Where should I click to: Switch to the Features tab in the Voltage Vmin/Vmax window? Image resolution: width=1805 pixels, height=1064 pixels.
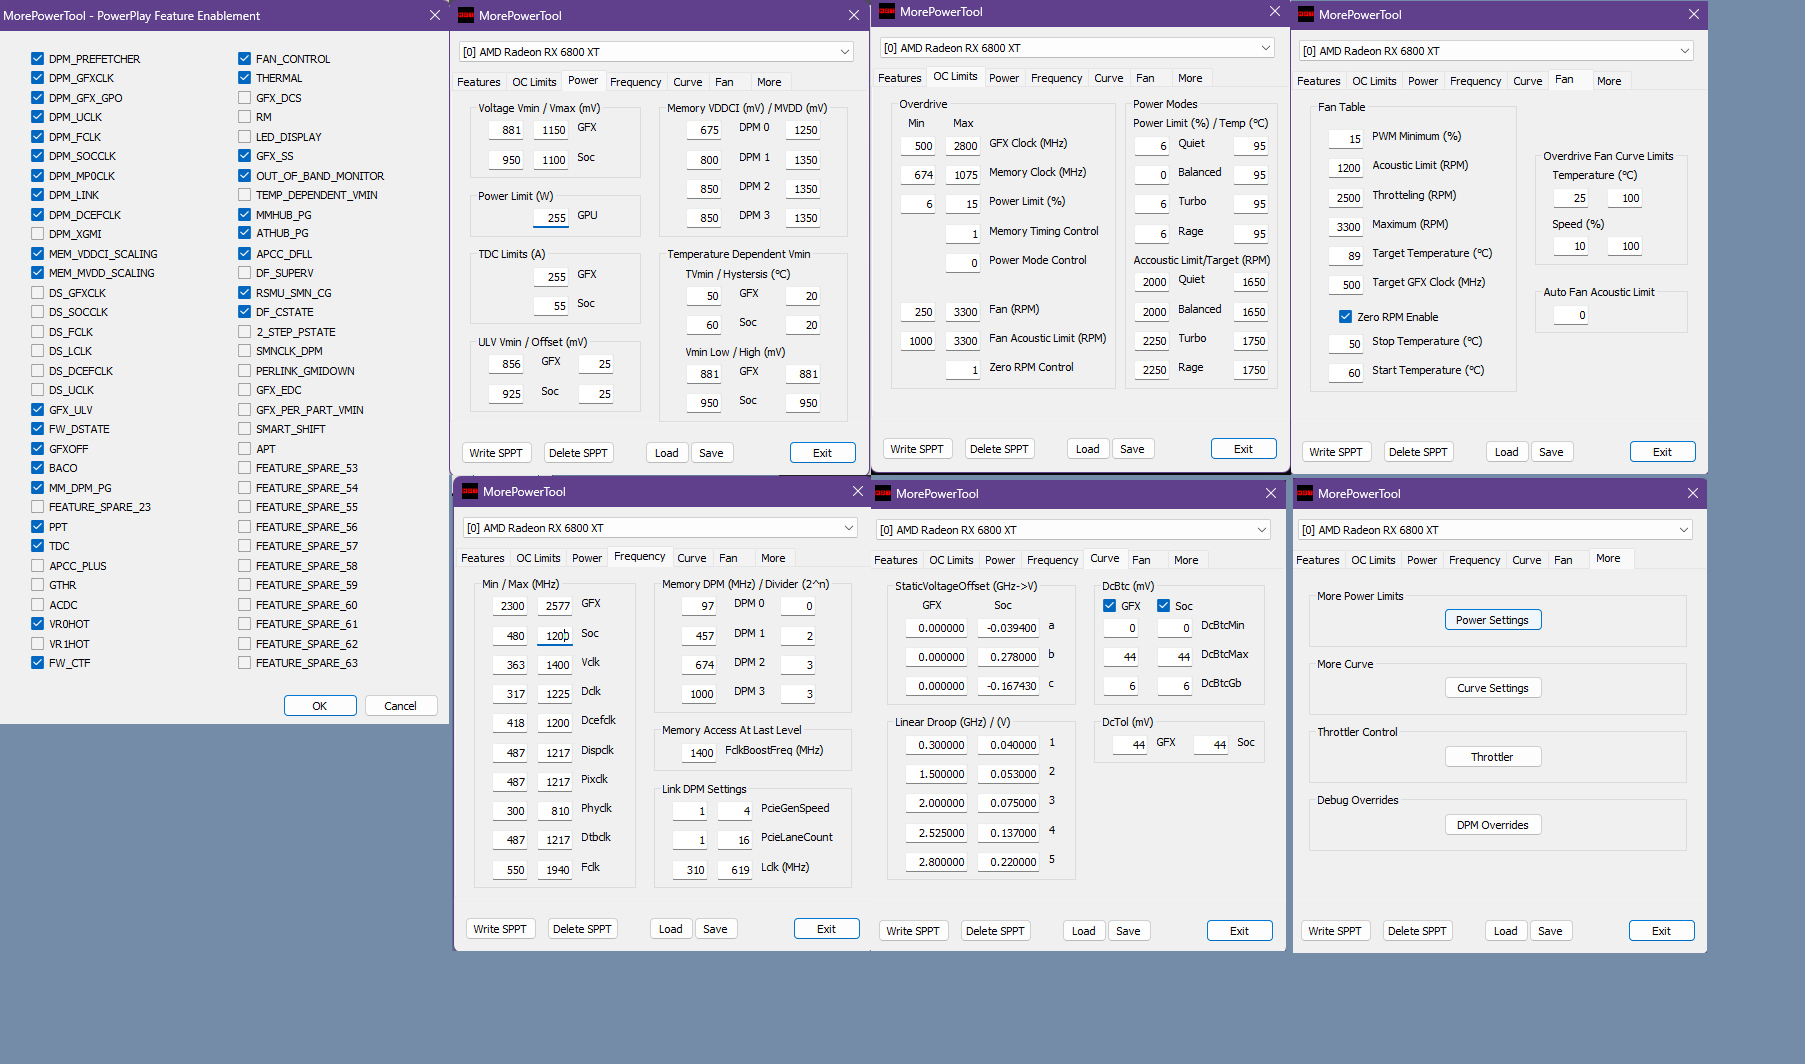pos(479,82)
